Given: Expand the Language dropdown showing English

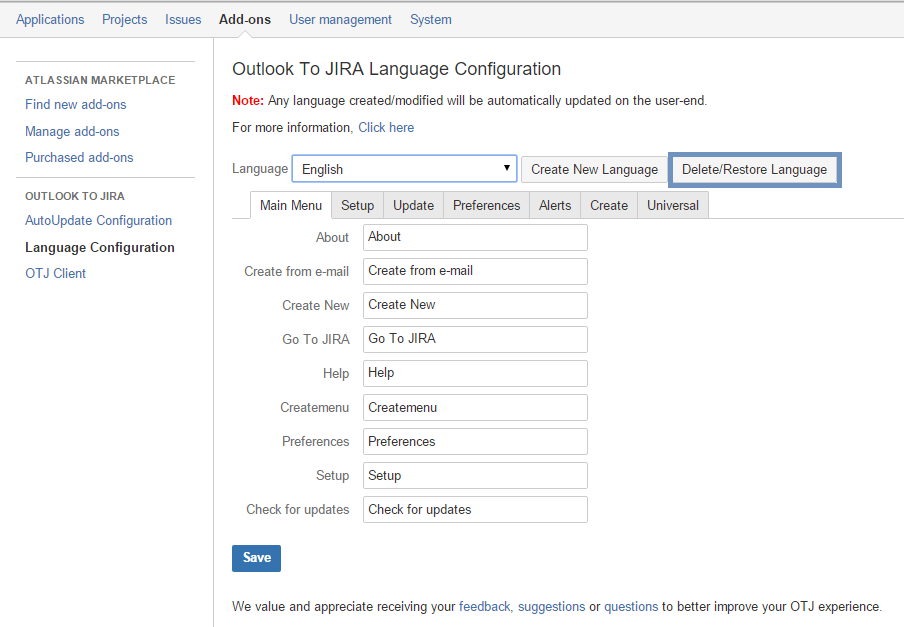Looking at the screenshot, I should 404,169.
